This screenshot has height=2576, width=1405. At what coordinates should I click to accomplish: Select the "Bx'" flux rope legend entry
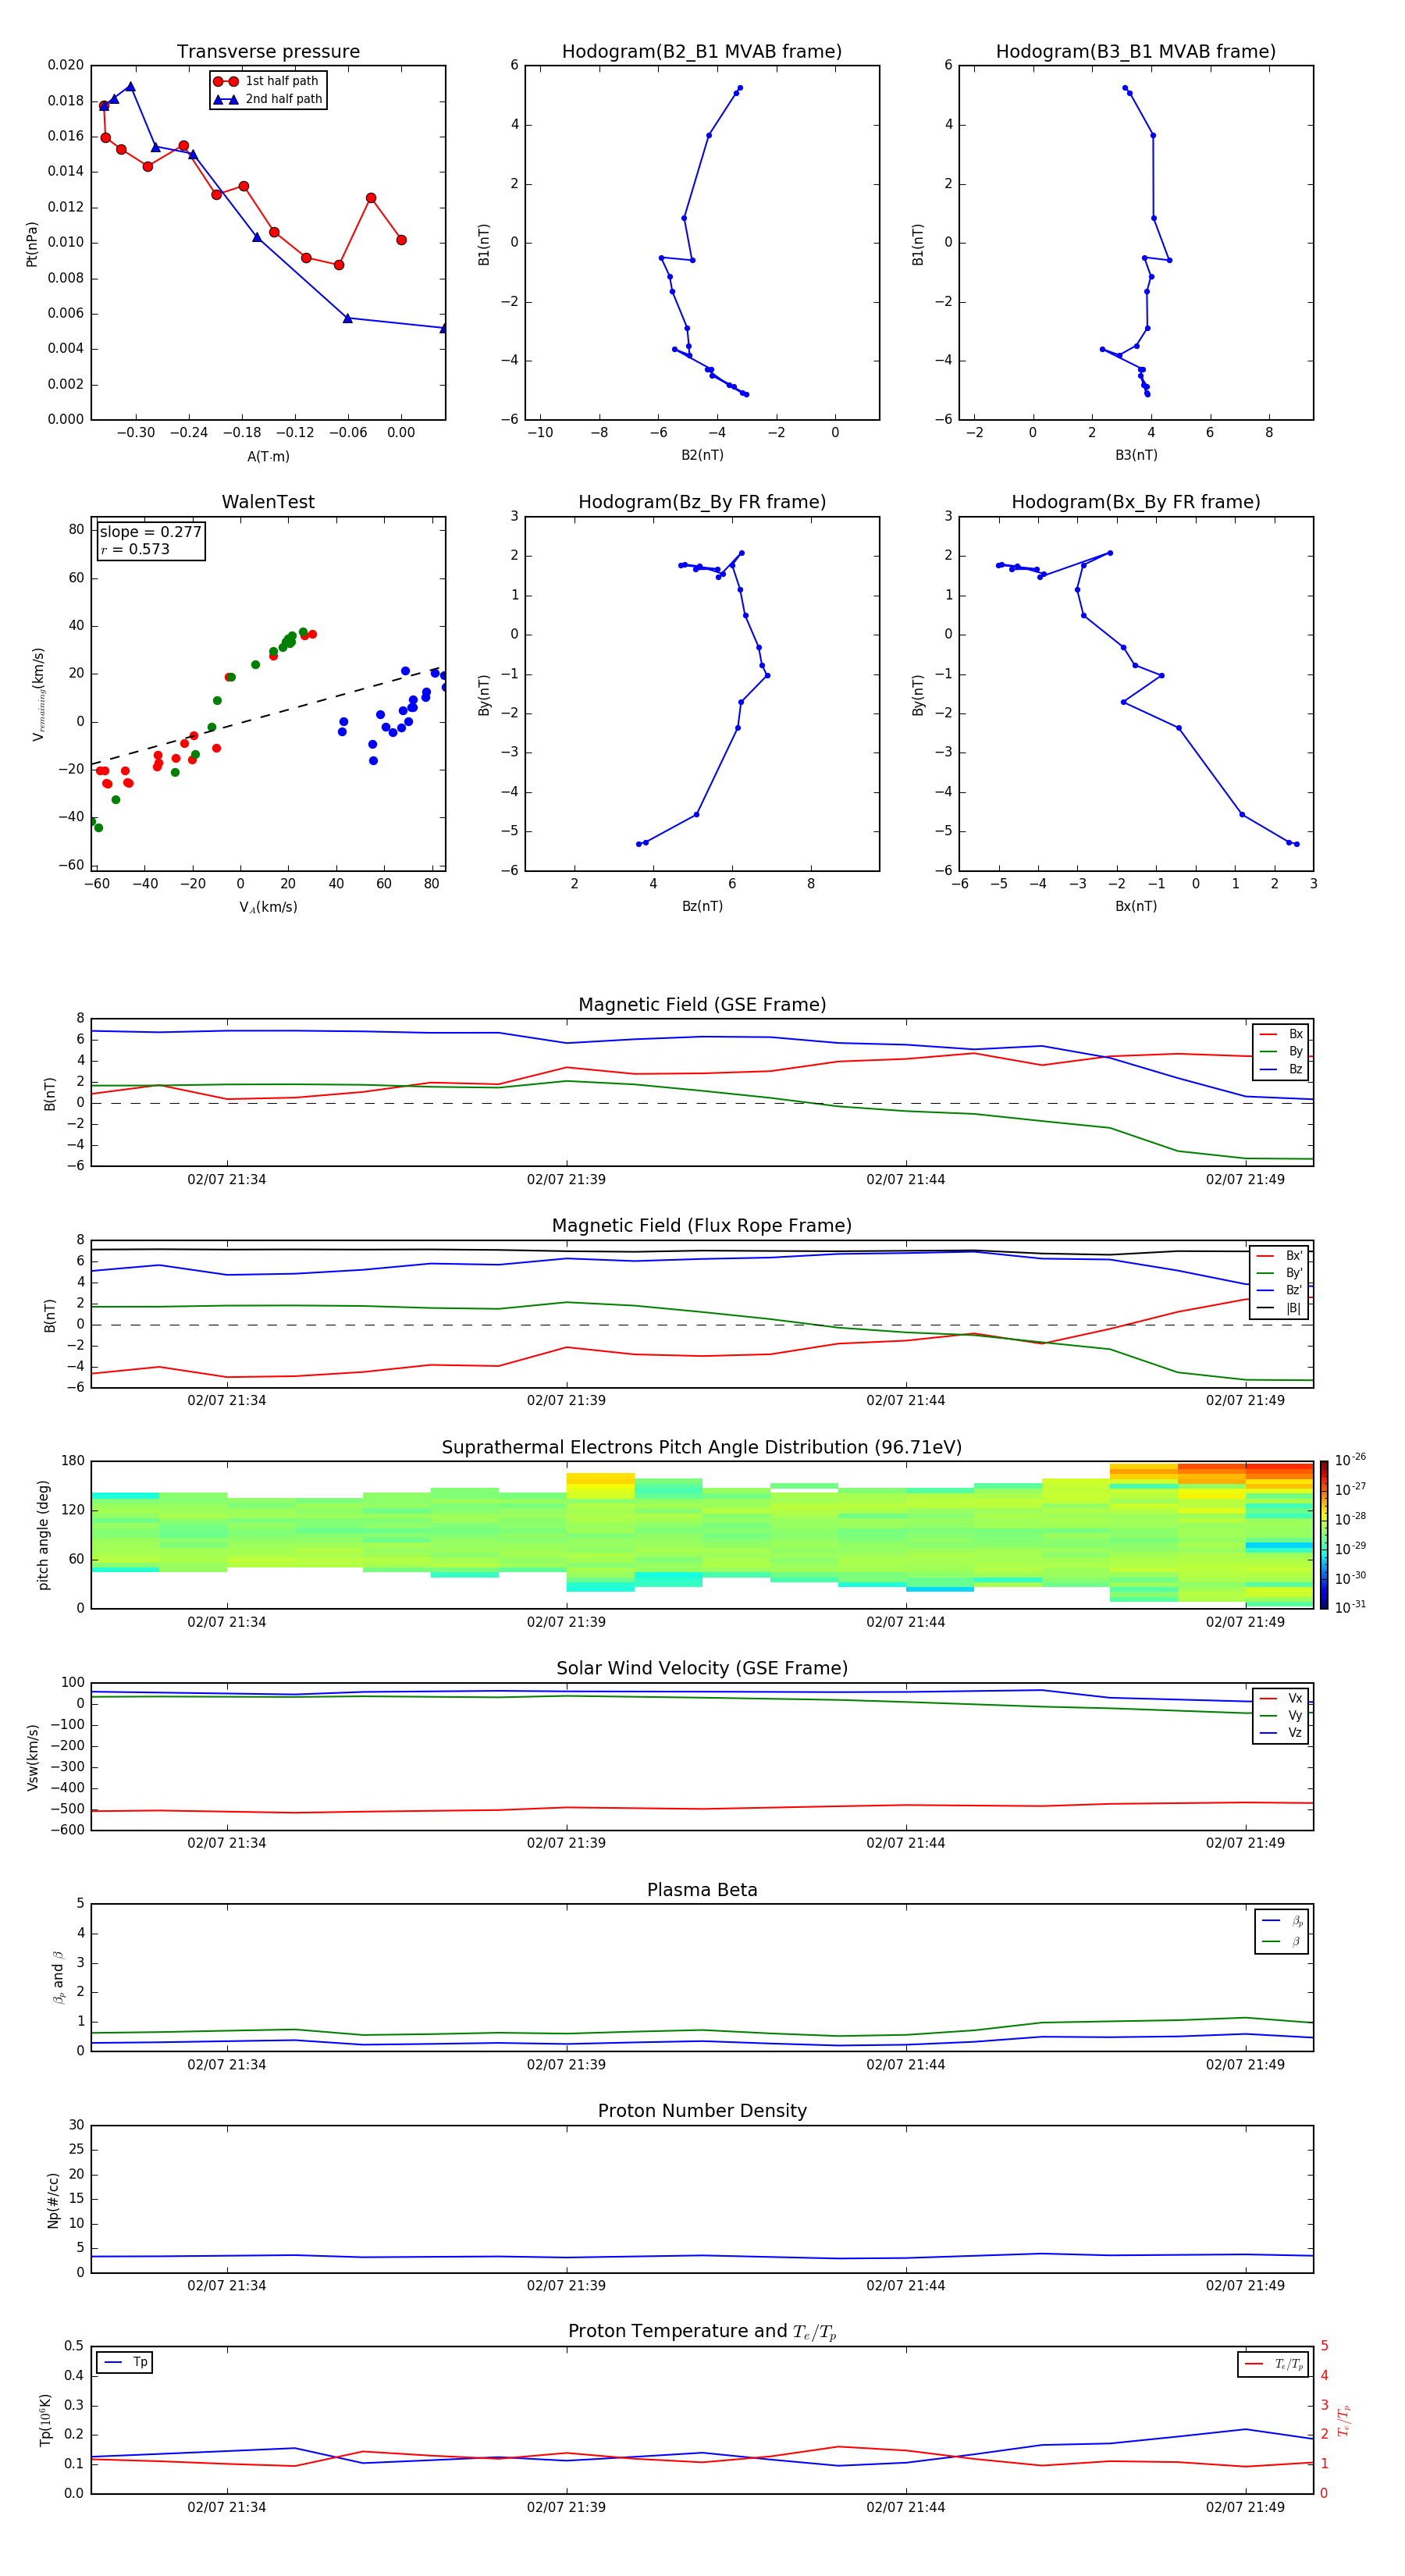click(1279, 1256)
